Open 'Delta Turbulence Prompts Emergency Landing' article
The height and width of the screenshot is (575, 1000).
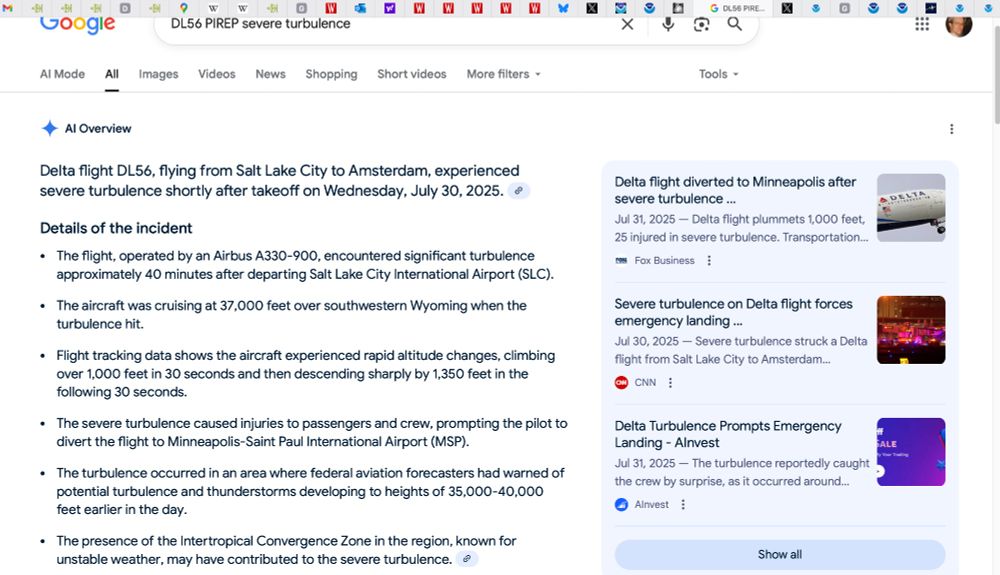(x=728, y=434)
